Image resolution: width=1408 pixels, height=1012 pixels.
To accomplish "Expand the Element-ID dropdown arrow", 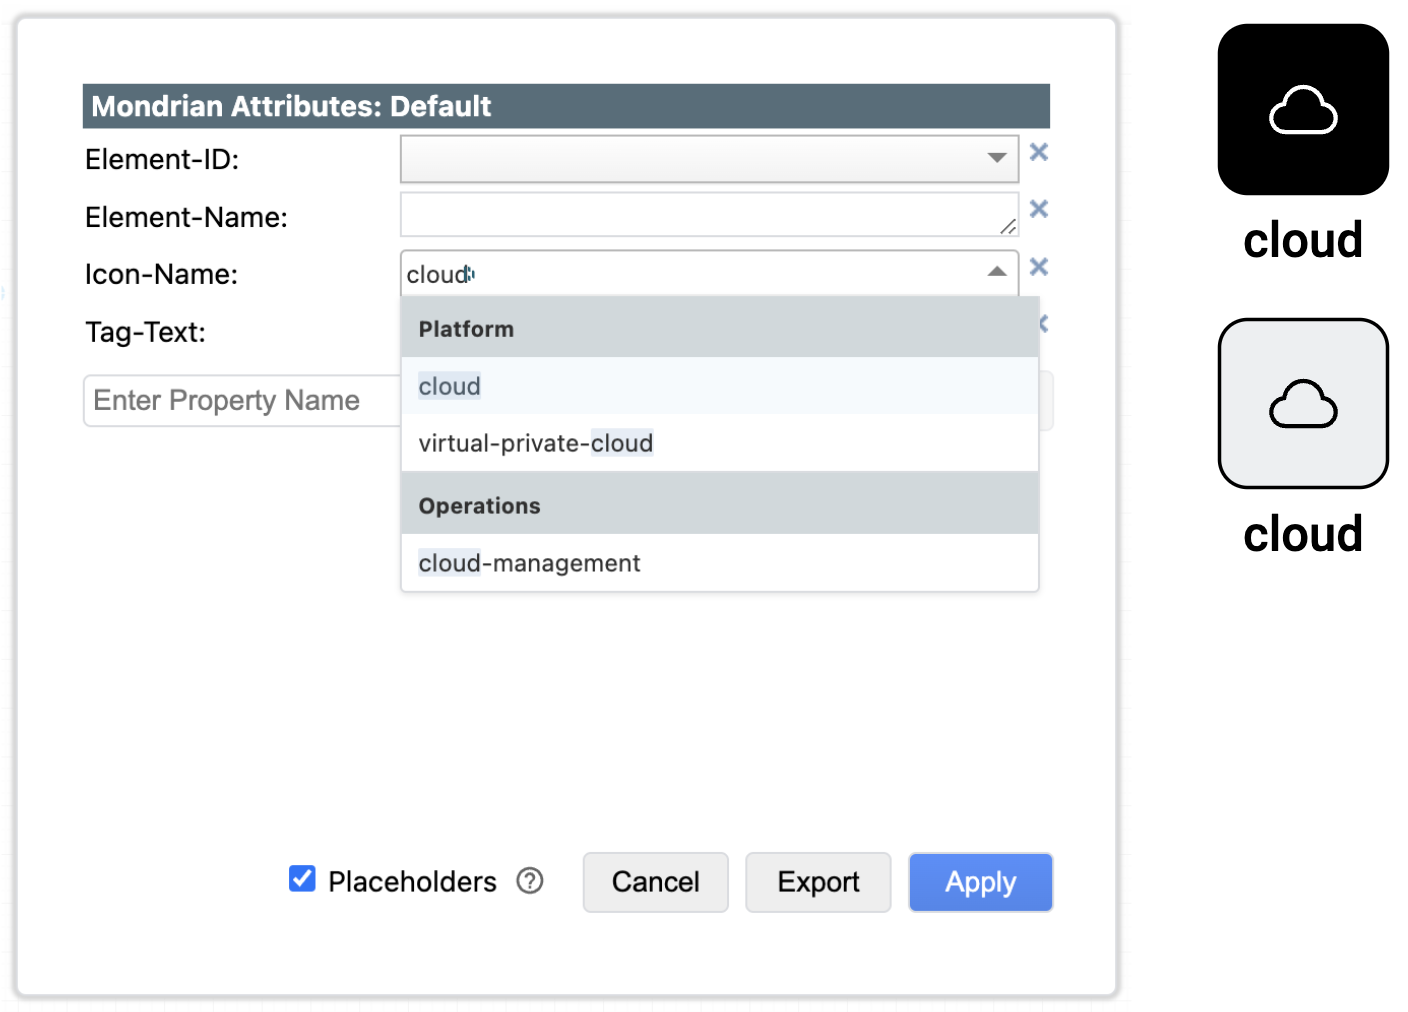I will click(996, 158).
